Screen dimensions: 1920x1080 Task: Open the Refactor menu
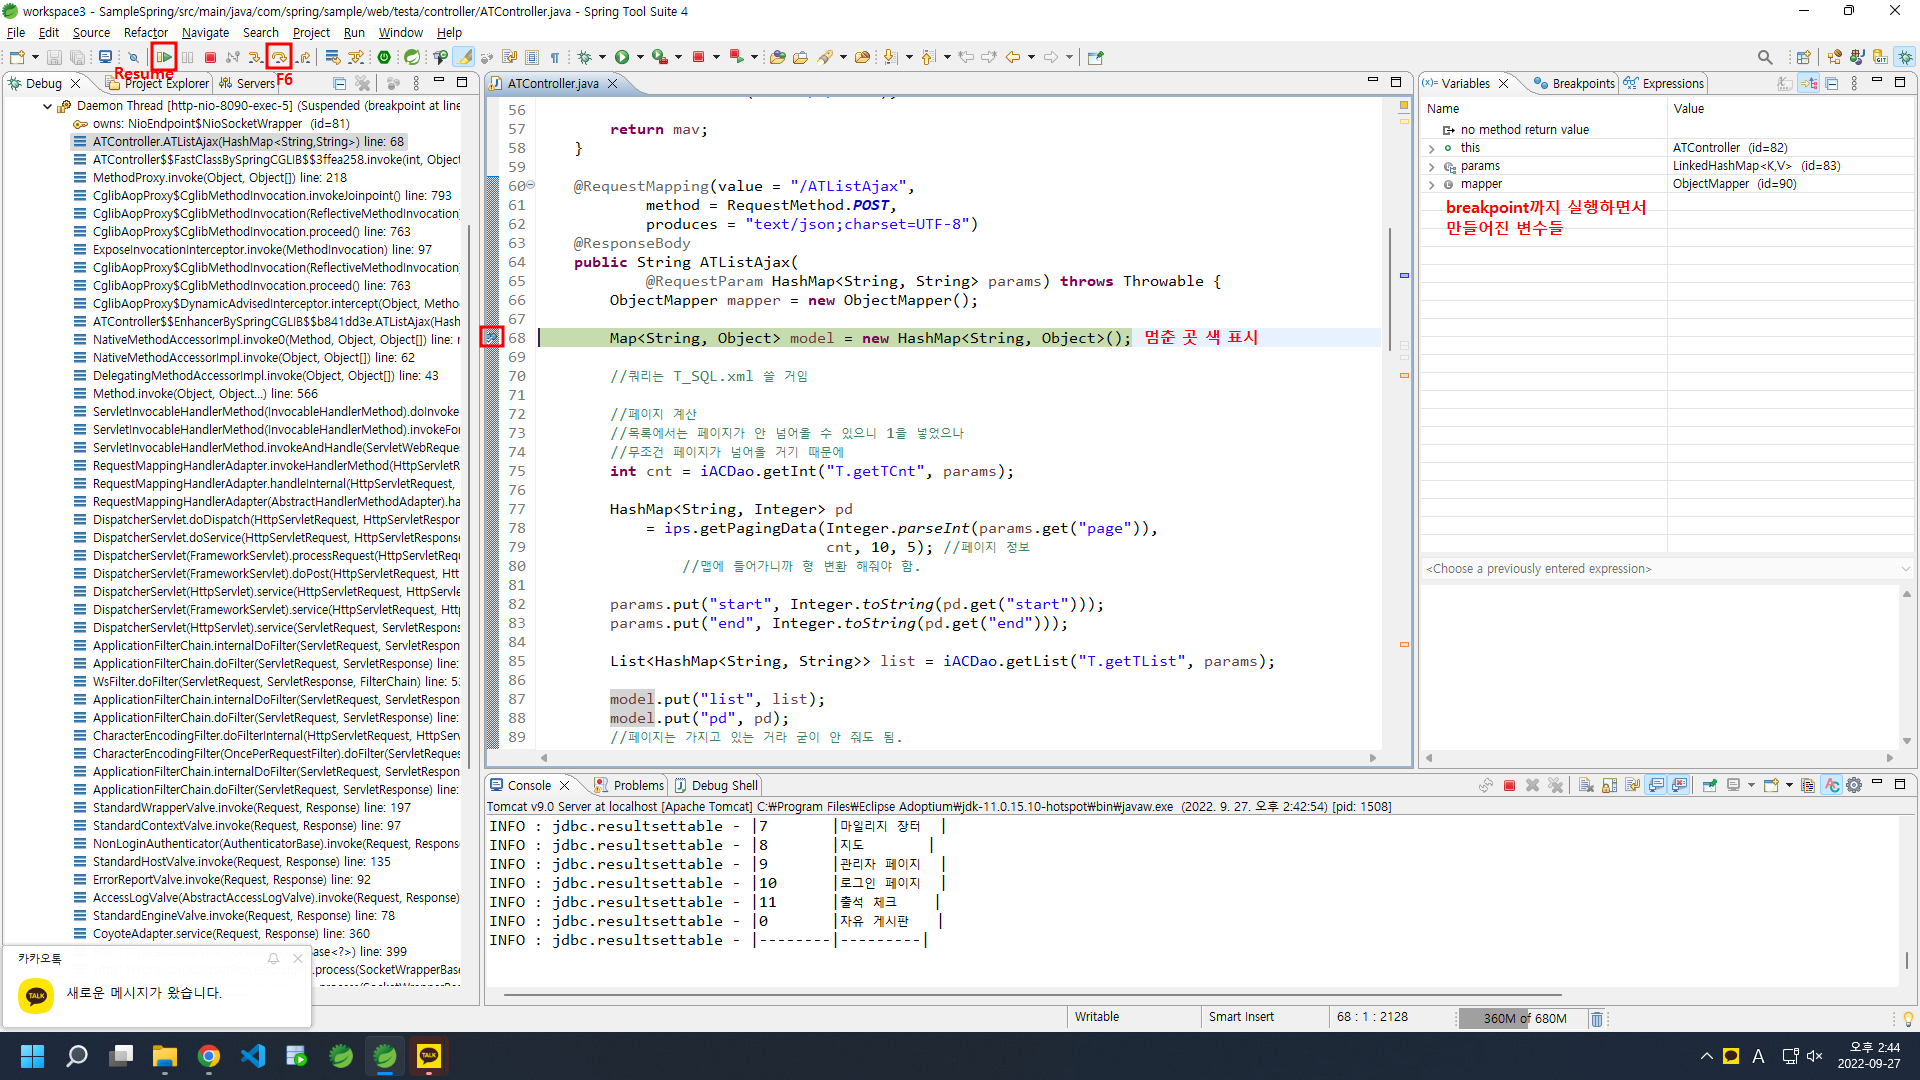[145, 32]
